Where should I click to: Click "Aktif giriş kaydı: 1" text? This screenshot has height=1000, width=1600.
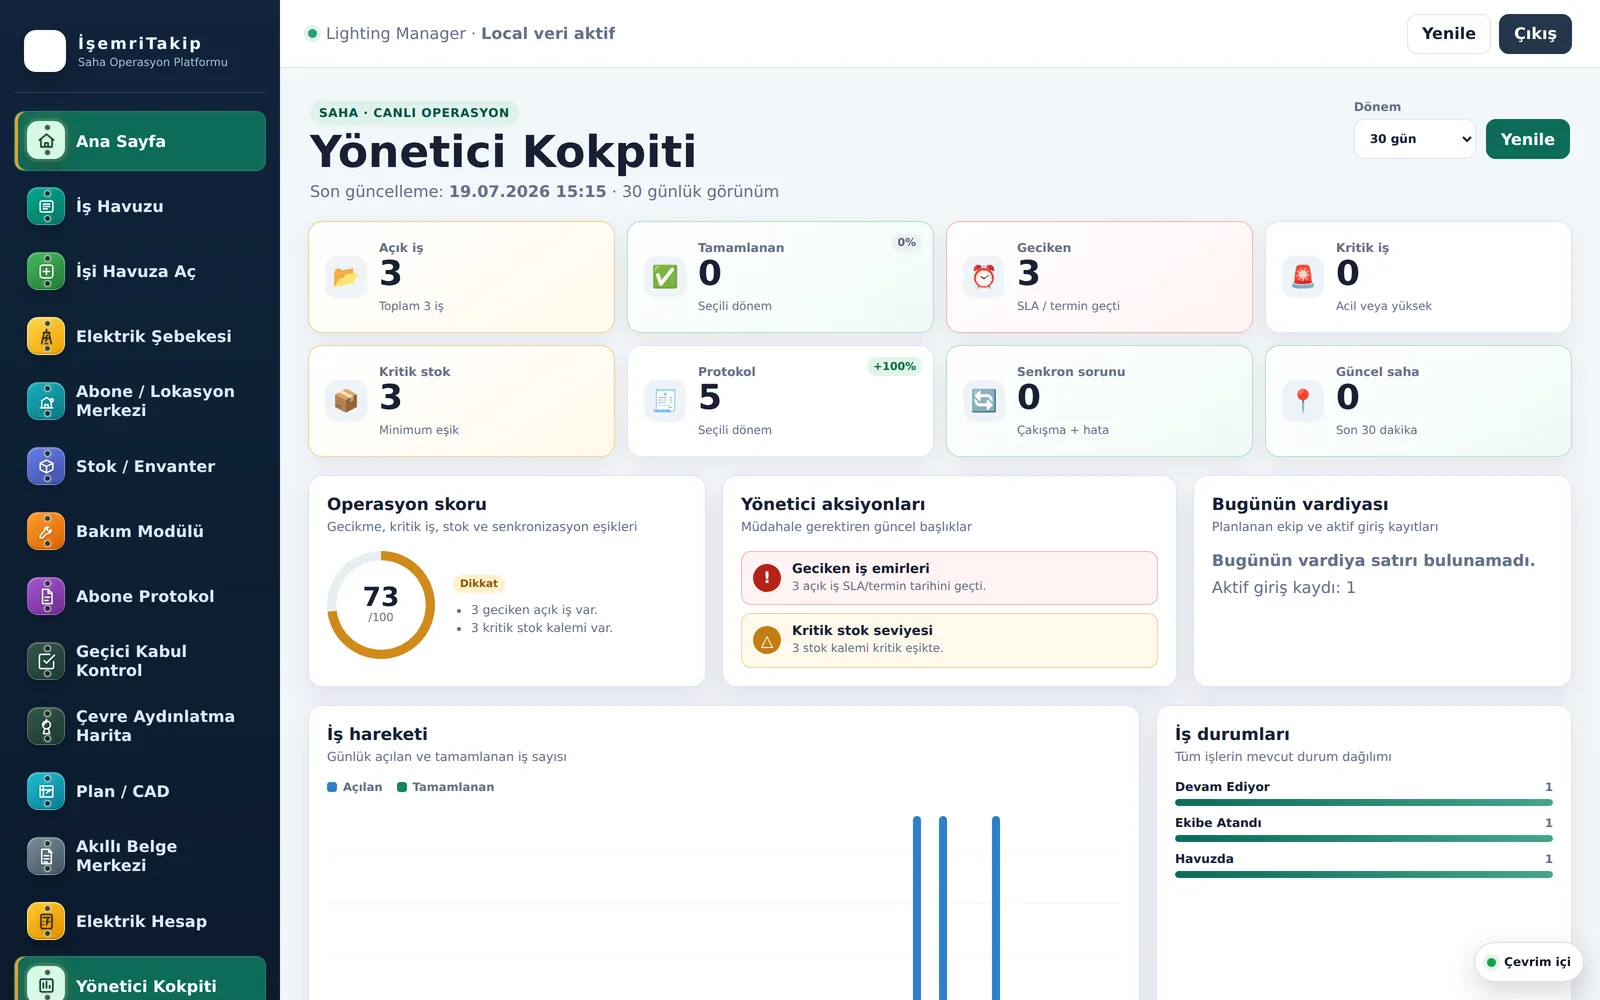pyautogui.click(x=1284, y=588)
